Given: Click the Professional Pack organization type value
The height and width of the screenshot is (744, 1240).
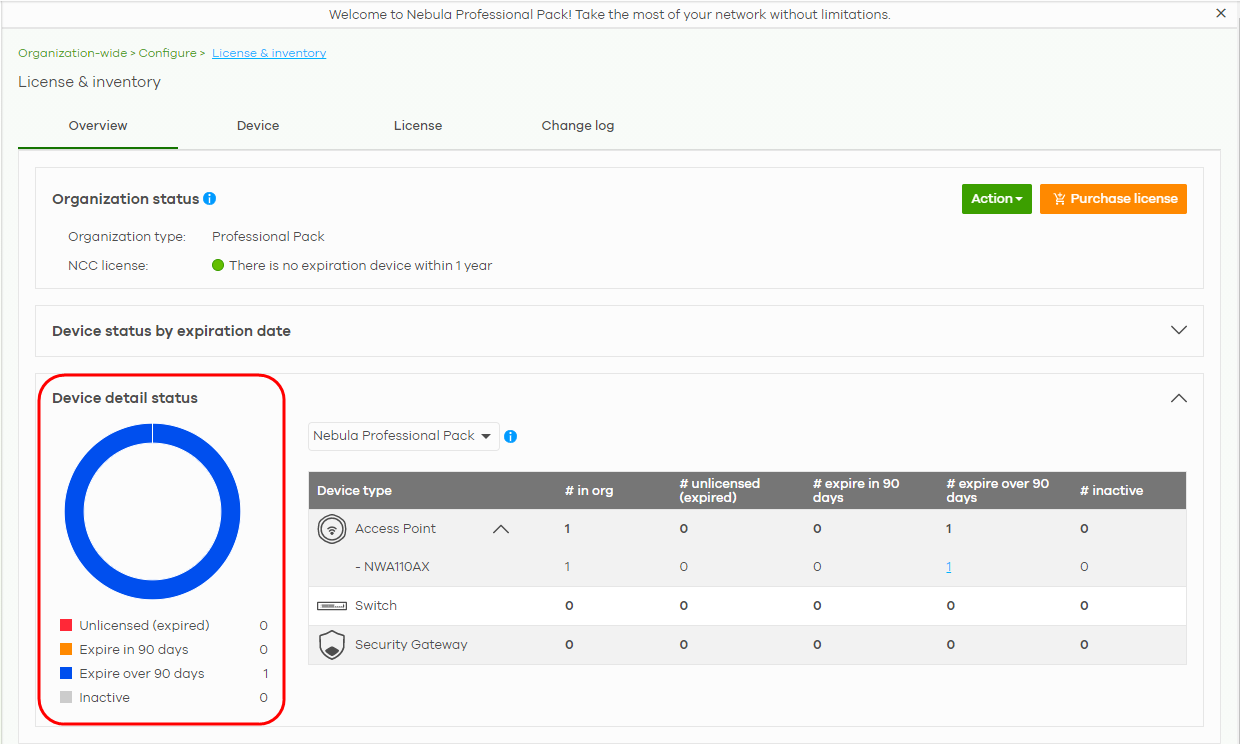Looking at the screenshot, I should pos(268,237).
